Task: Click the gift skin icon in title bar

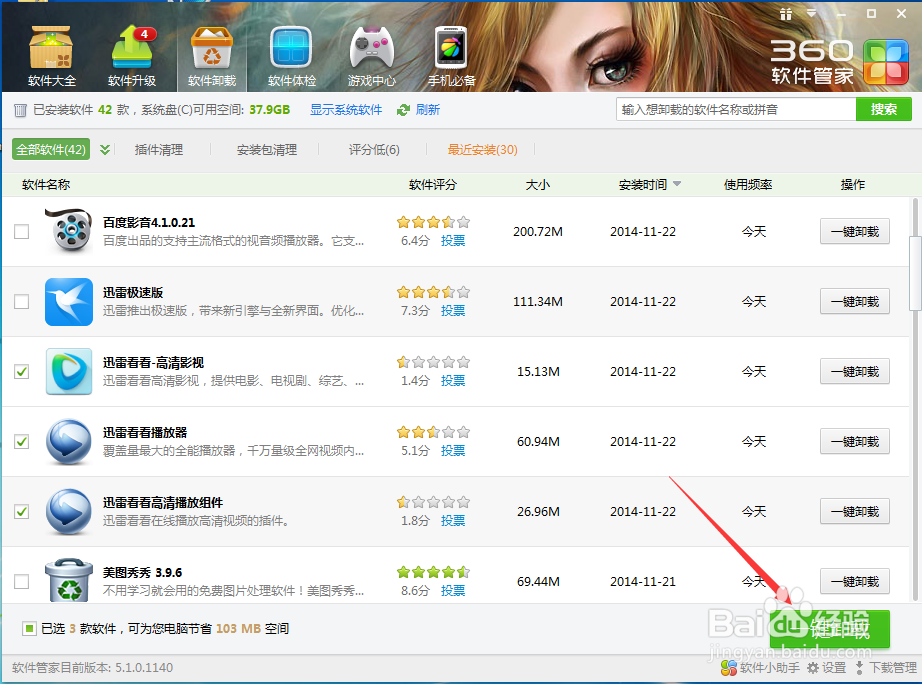Action: (786, 14)
